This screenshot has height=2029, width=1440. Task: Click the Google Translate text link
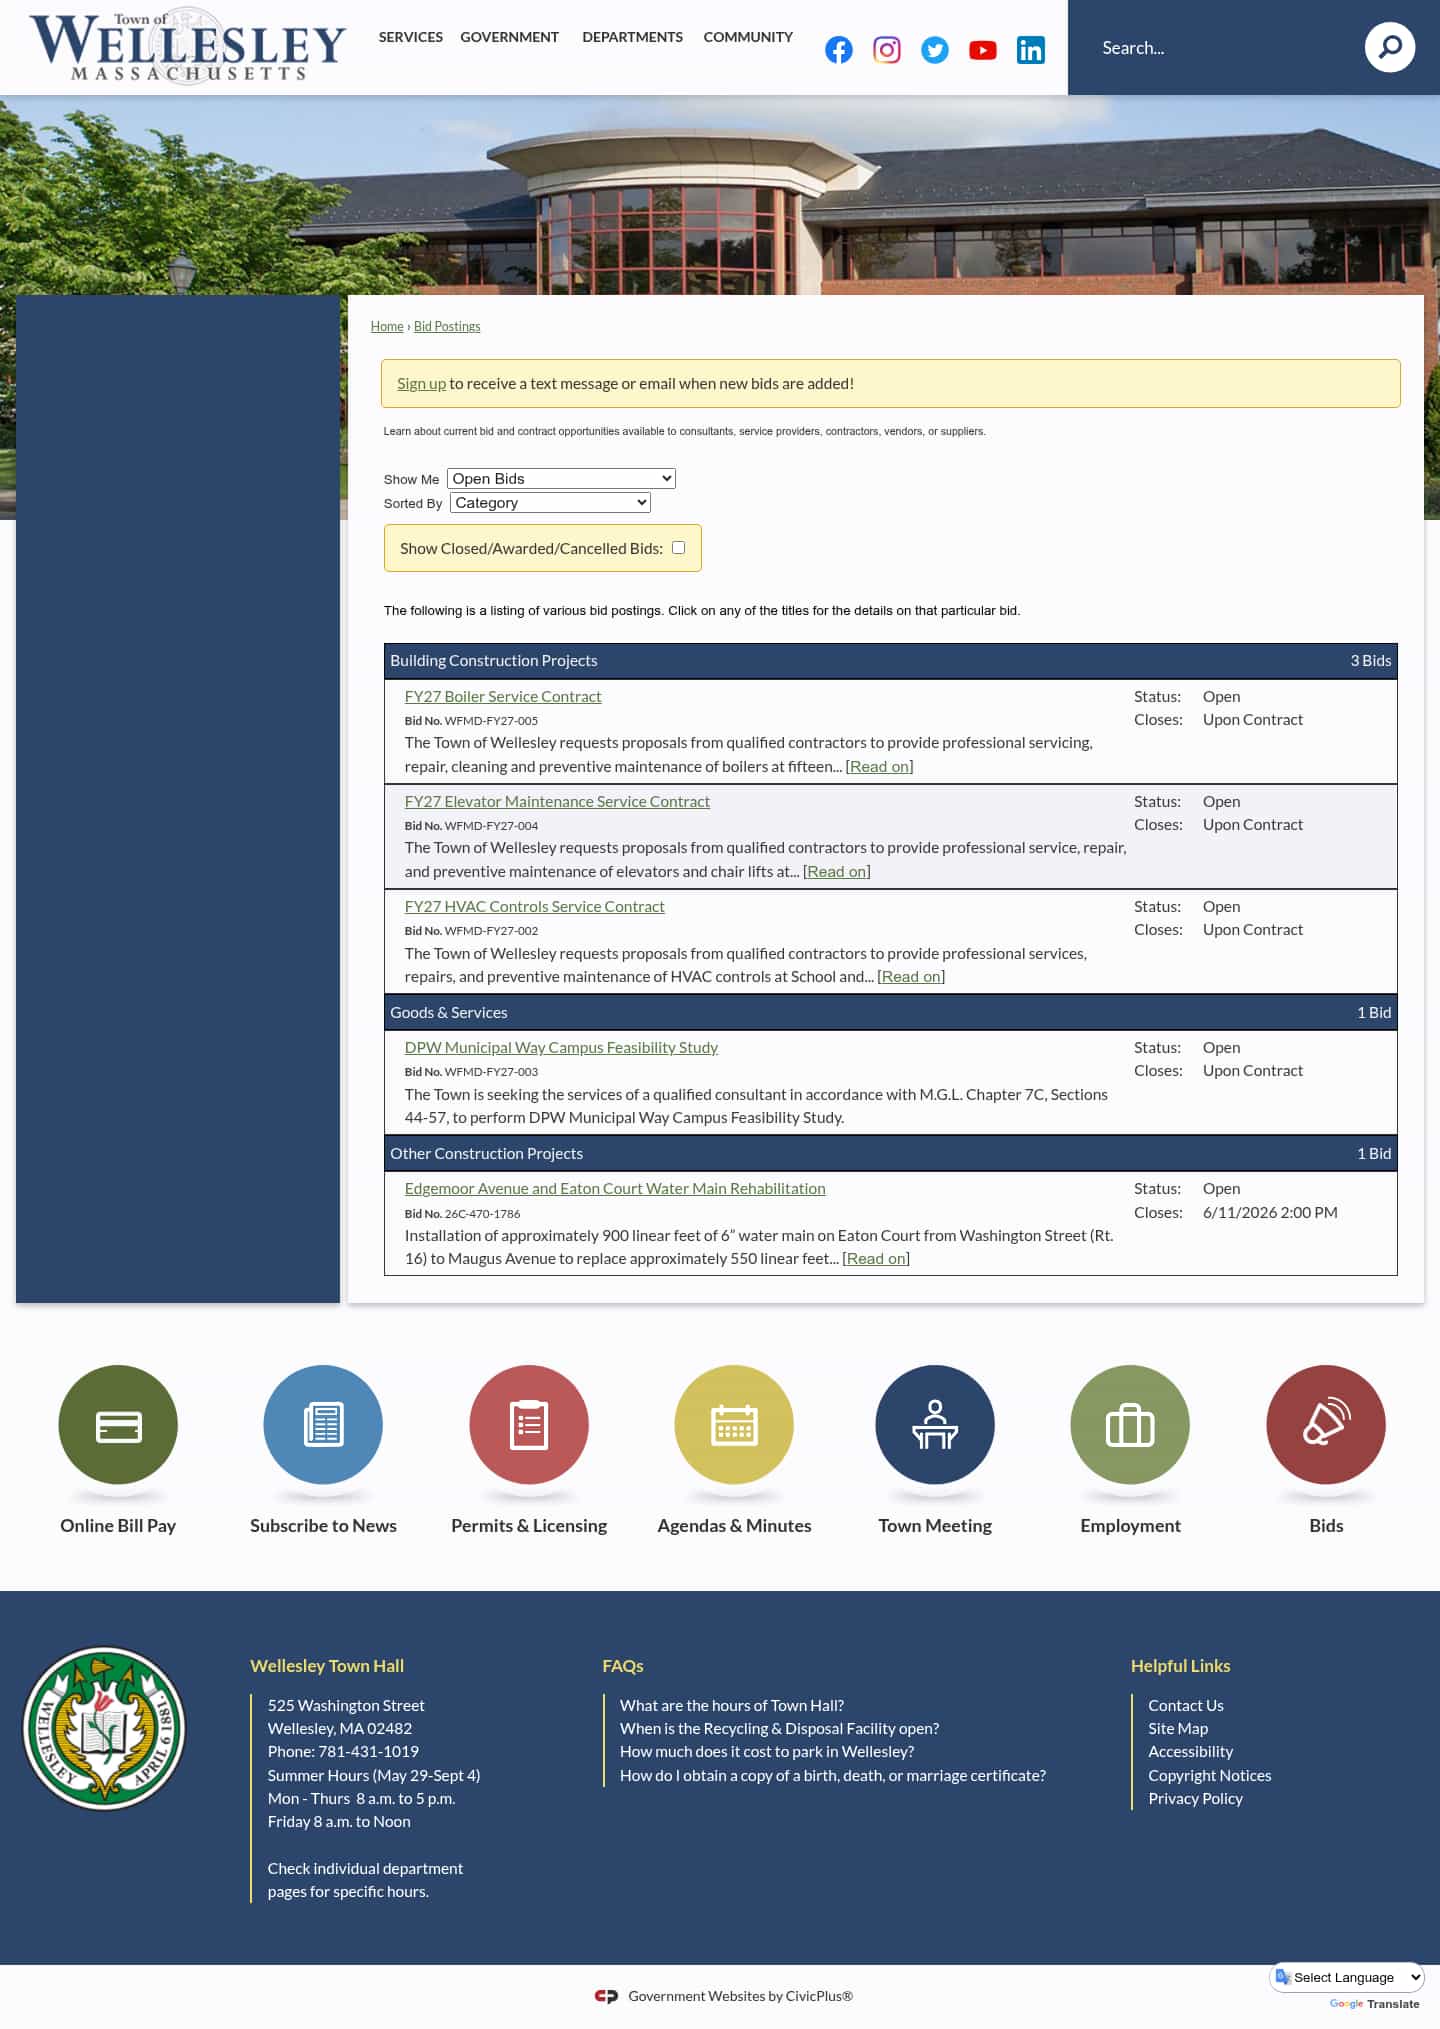coord(1374,2003)
